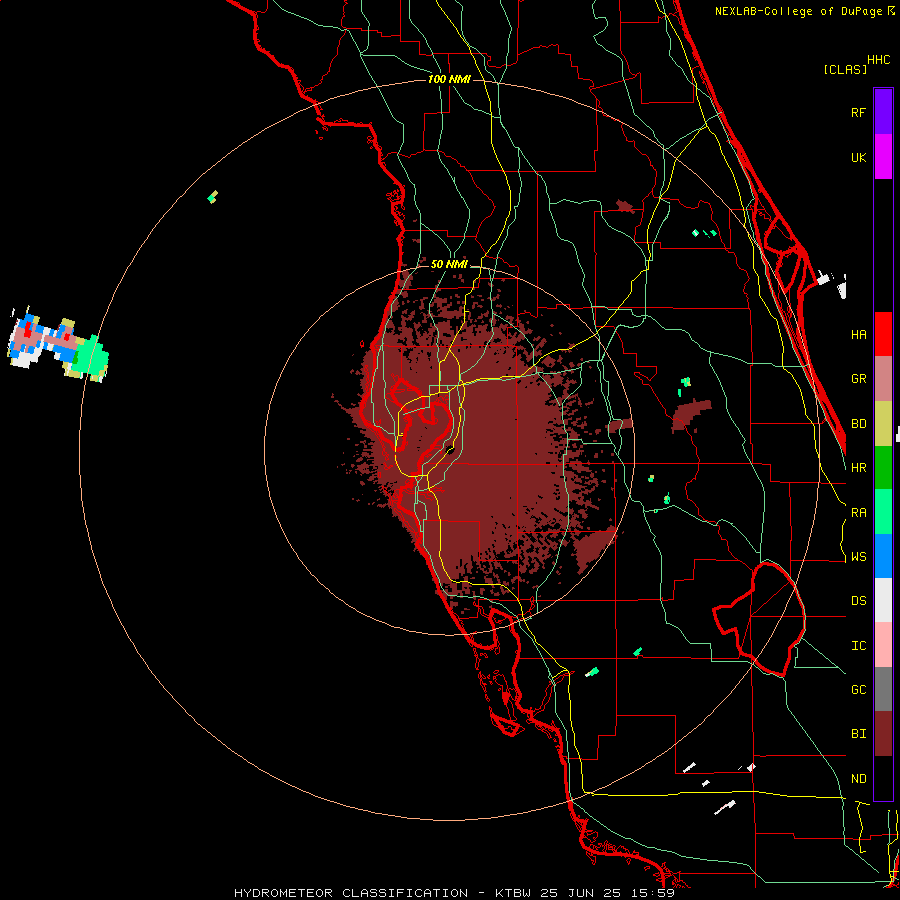Click the RF legend label

(858, 112)
